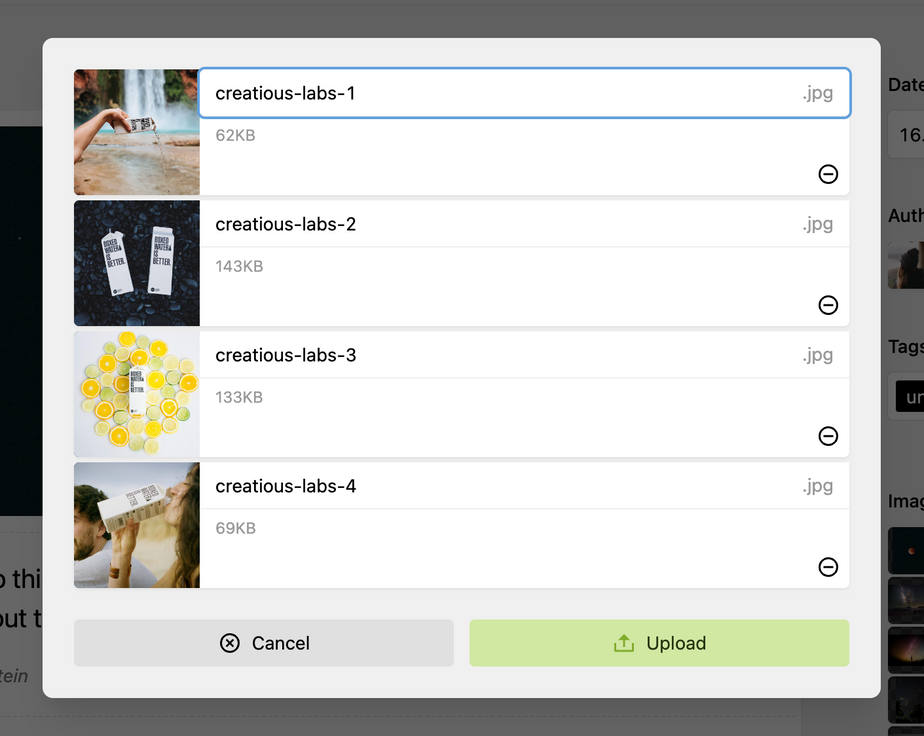Focus the creatious-labs-4 filename field

pyautogui.click(x=500, y=486)
